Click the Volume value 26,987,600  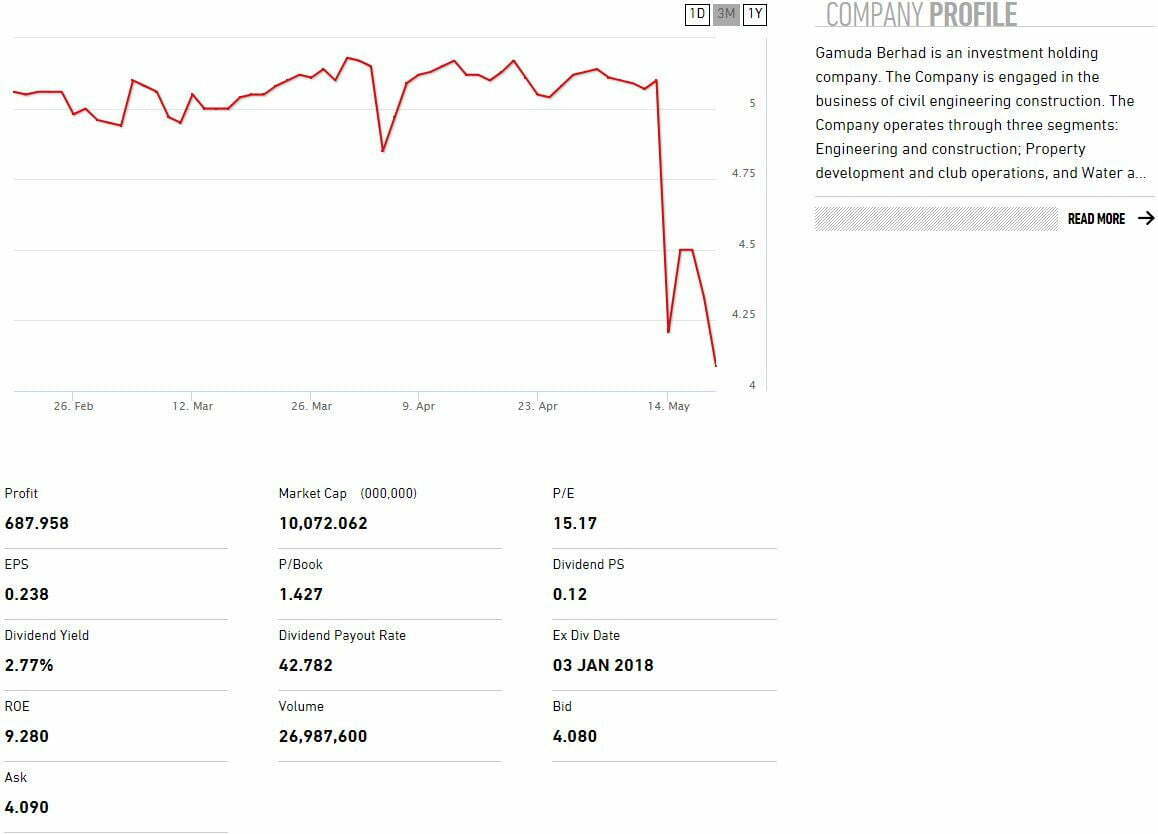tap(323, 736)
